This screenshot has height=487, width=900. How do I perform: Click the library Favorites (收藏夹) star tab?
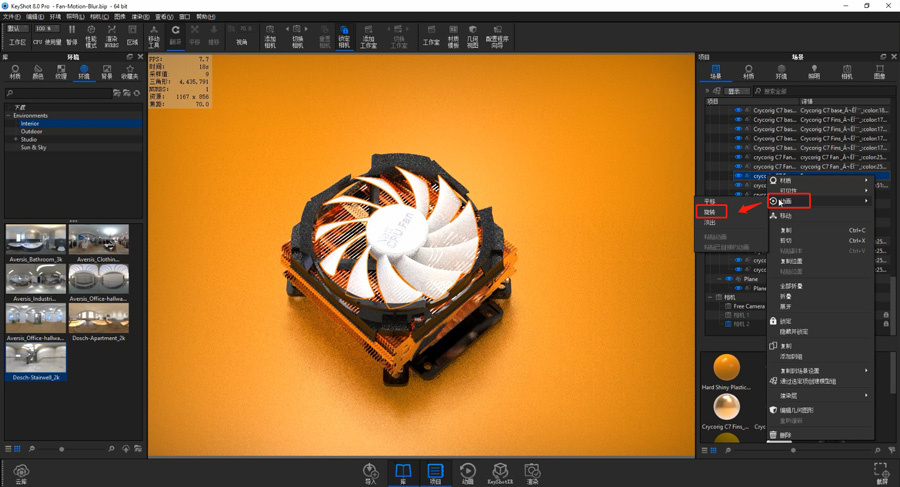(x=130, y=72)
